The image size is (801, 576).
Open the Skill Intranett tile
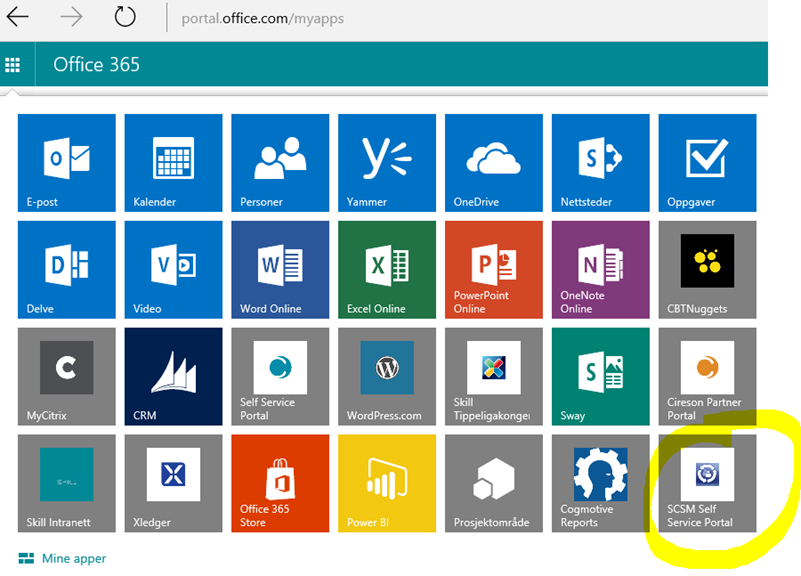pyautogui.click(x=67, y=483)
